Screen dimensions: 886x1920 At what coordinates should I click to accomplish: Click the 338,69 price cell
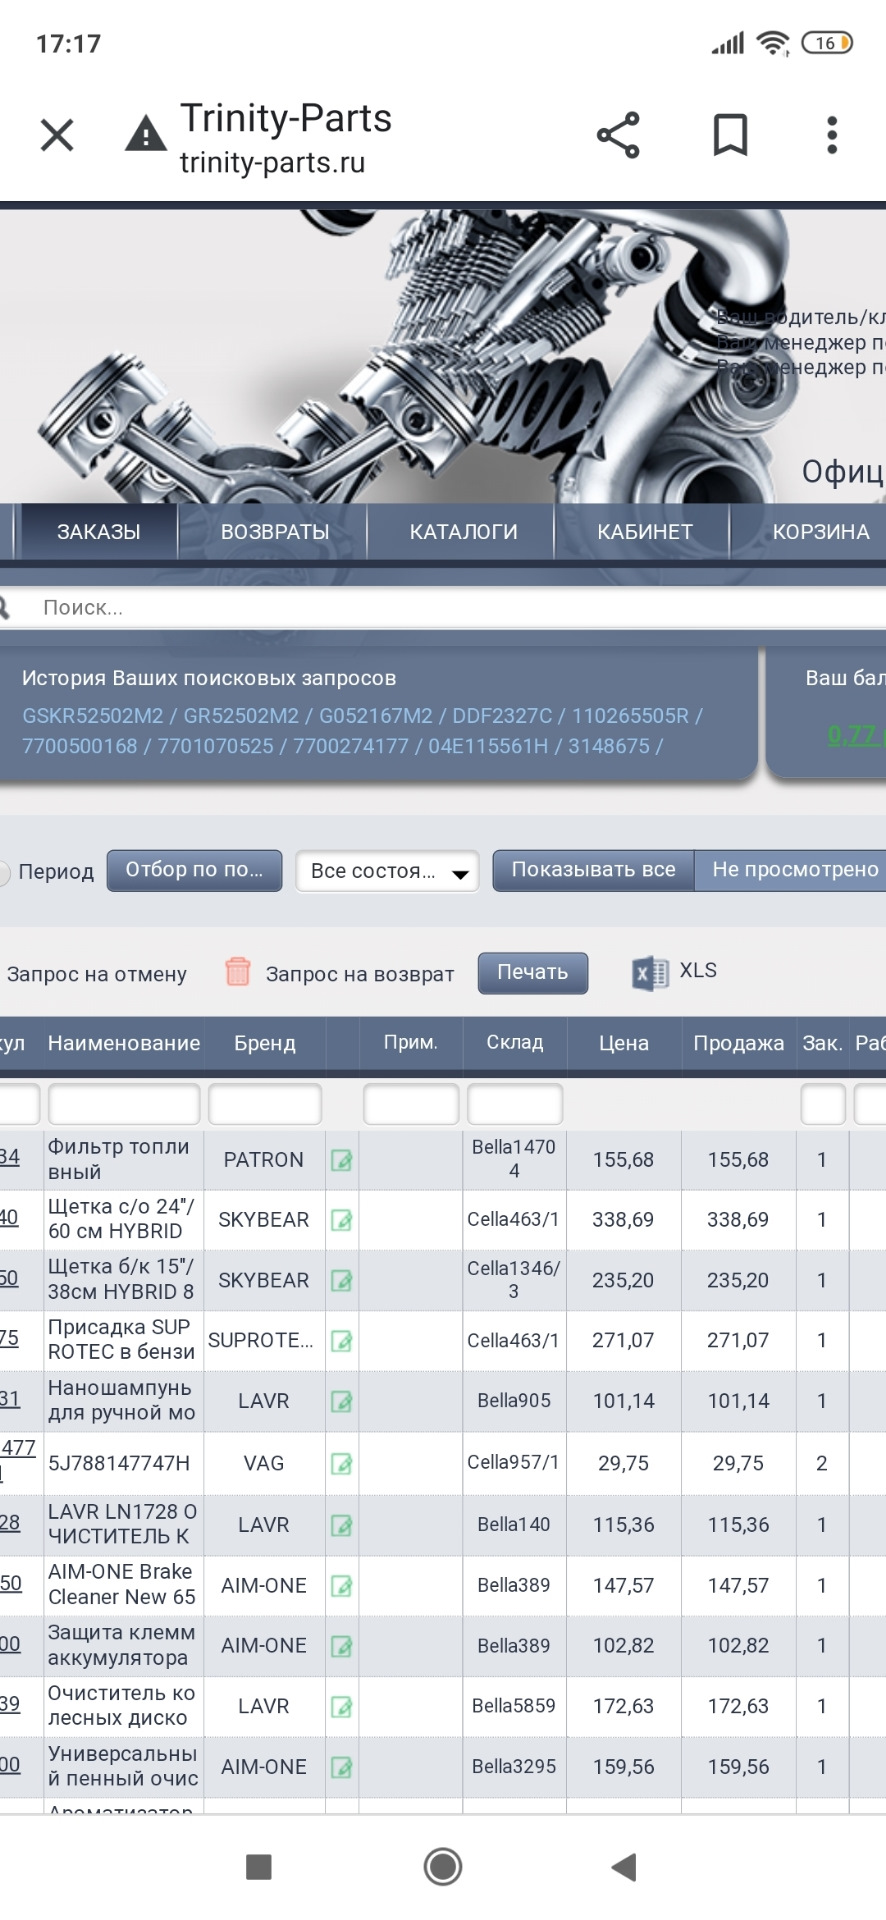pyautogui.click(x=623, y=1220)
